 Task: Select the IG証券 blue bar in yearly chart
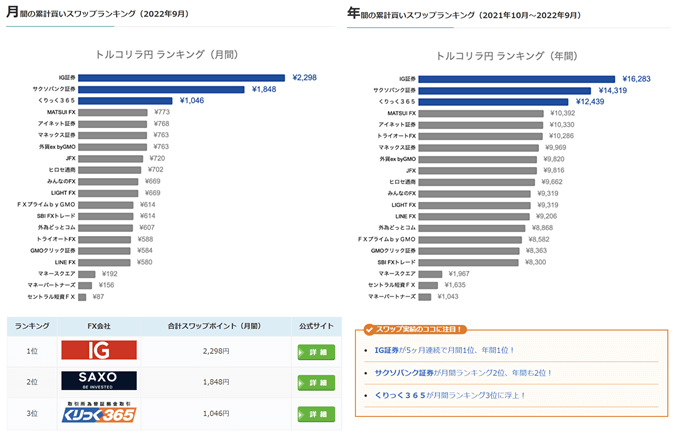pos(517,79)
